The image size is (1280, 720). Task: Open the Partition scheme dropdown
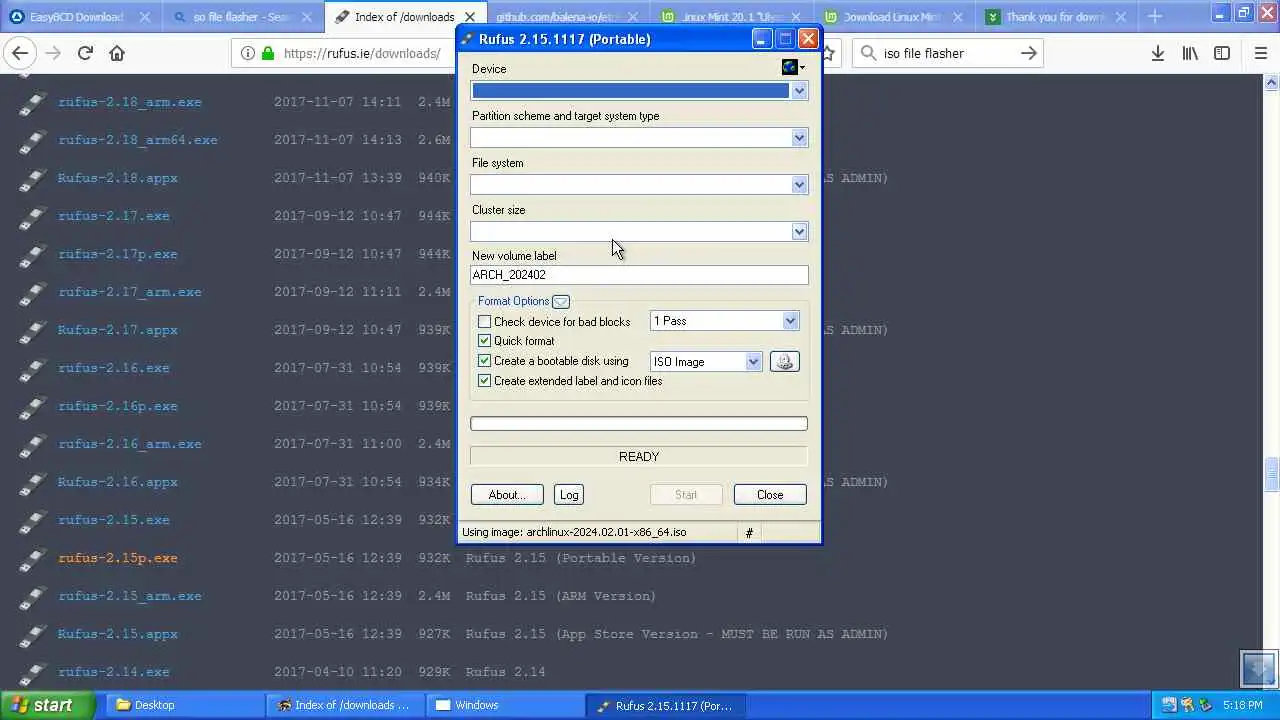[799, 138]
